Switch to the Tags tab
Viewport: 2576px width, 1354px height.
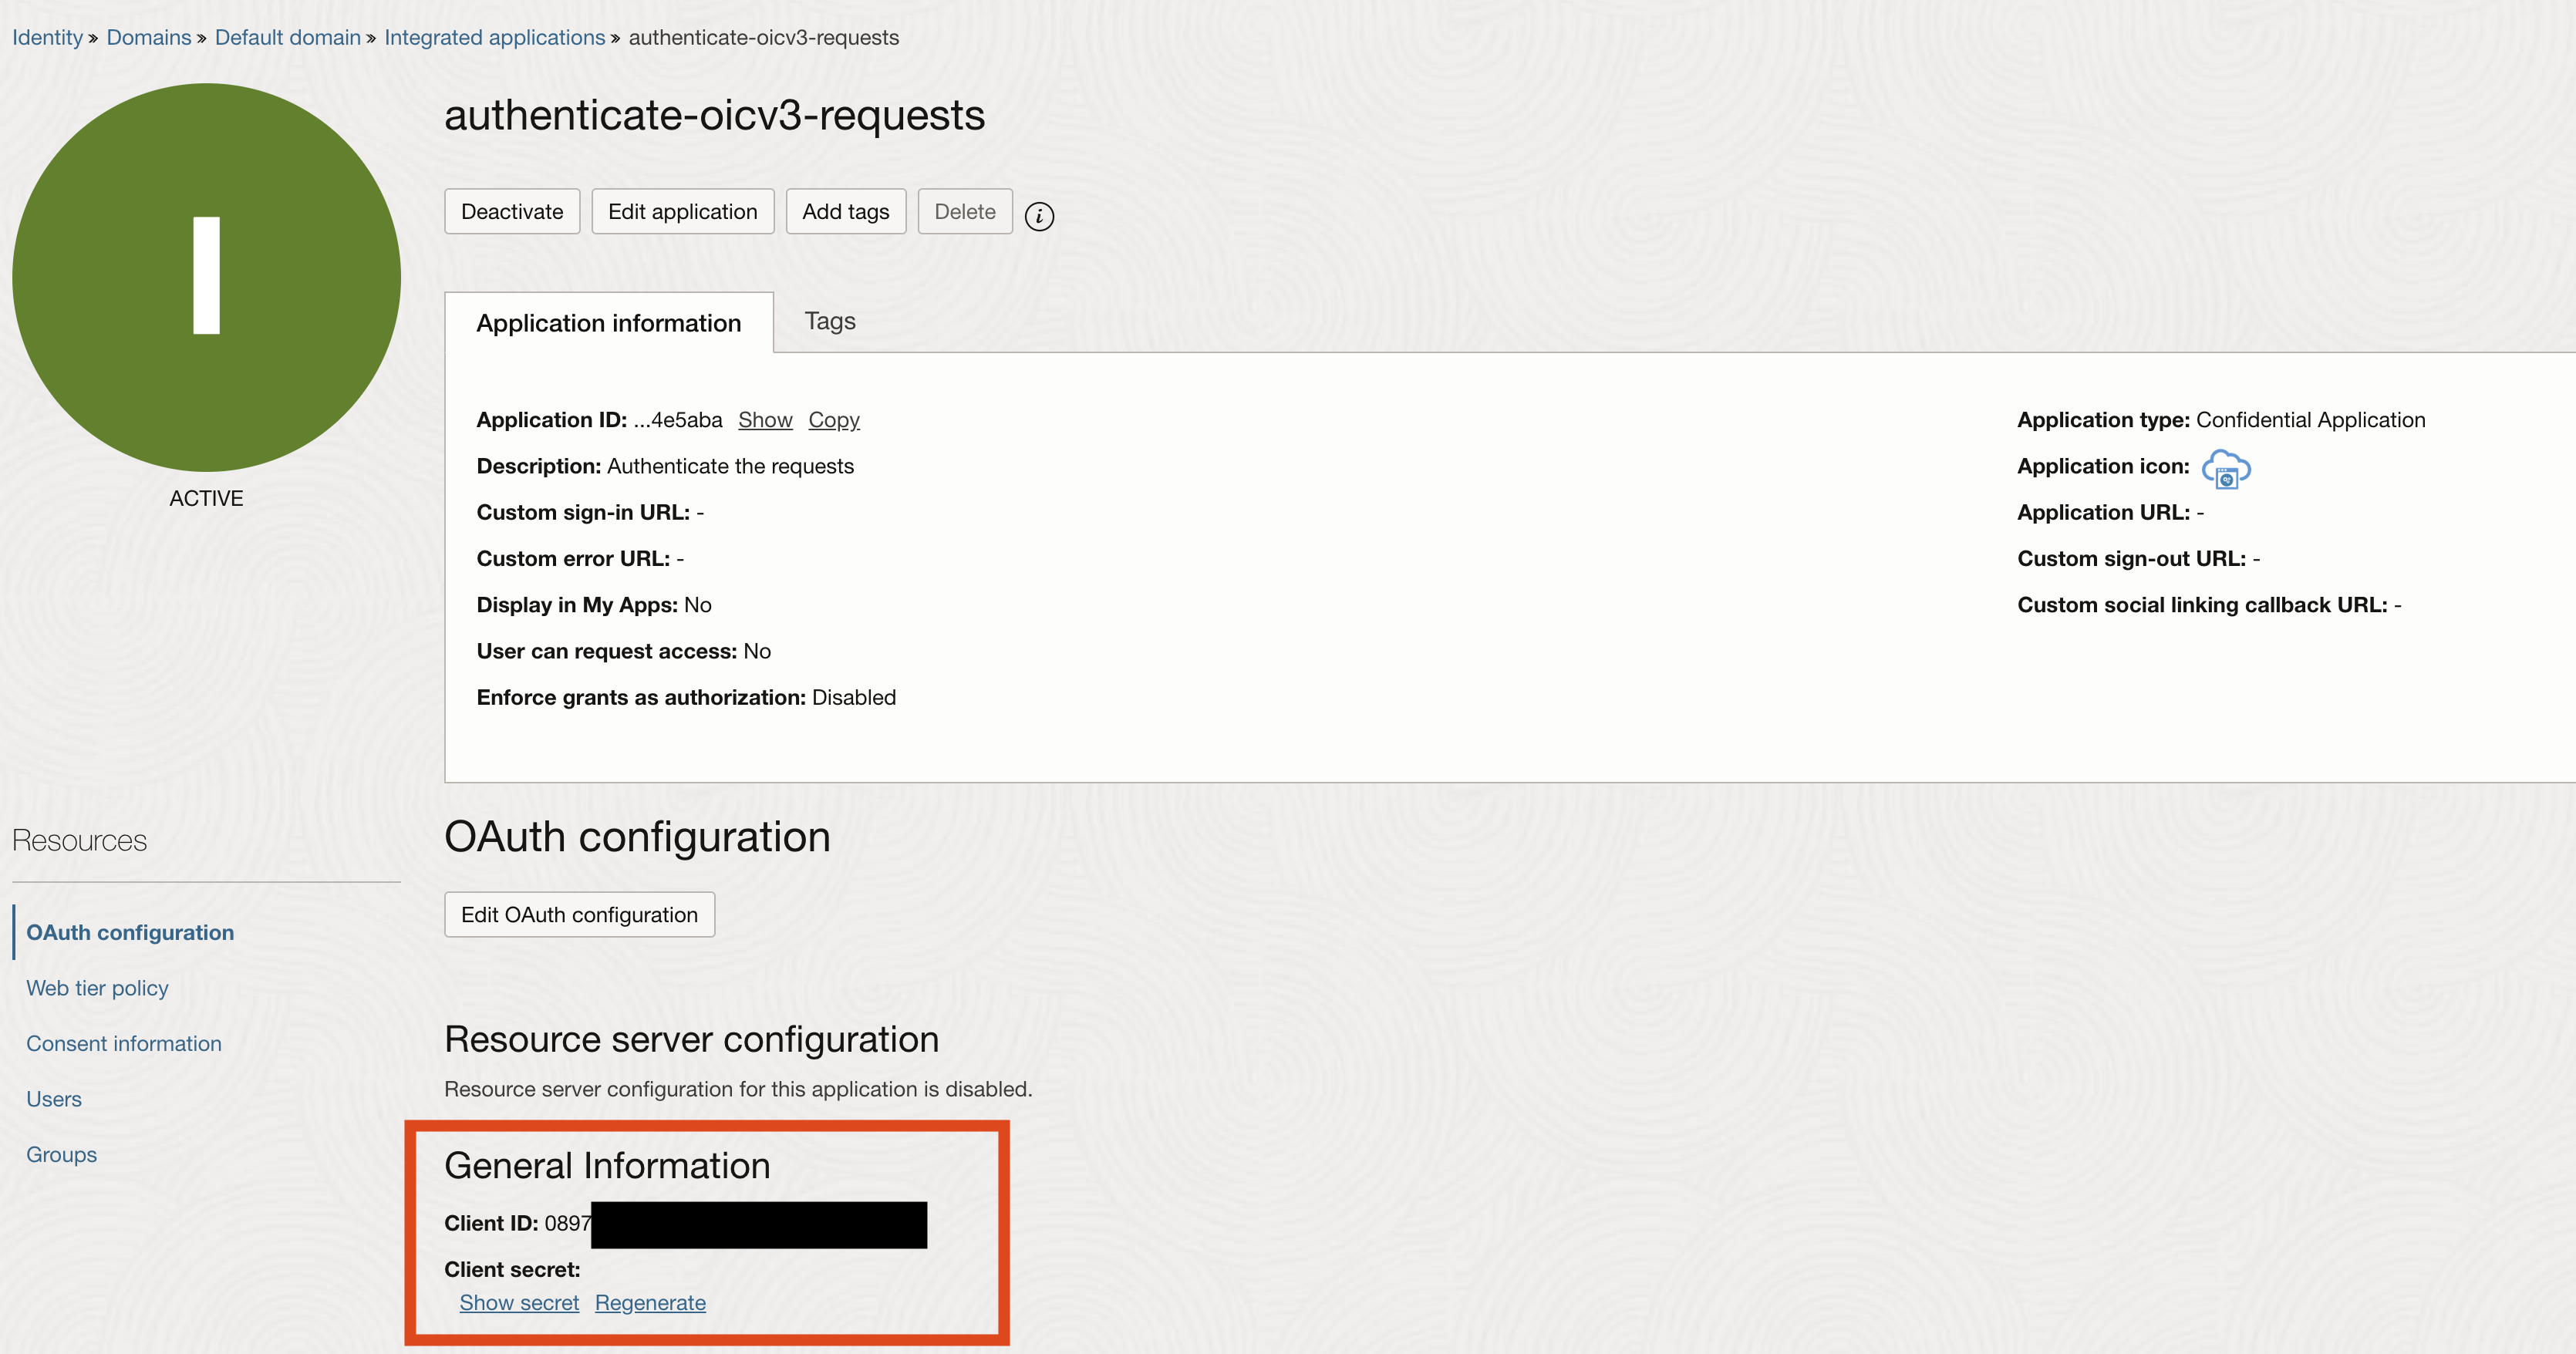(829, 321)
